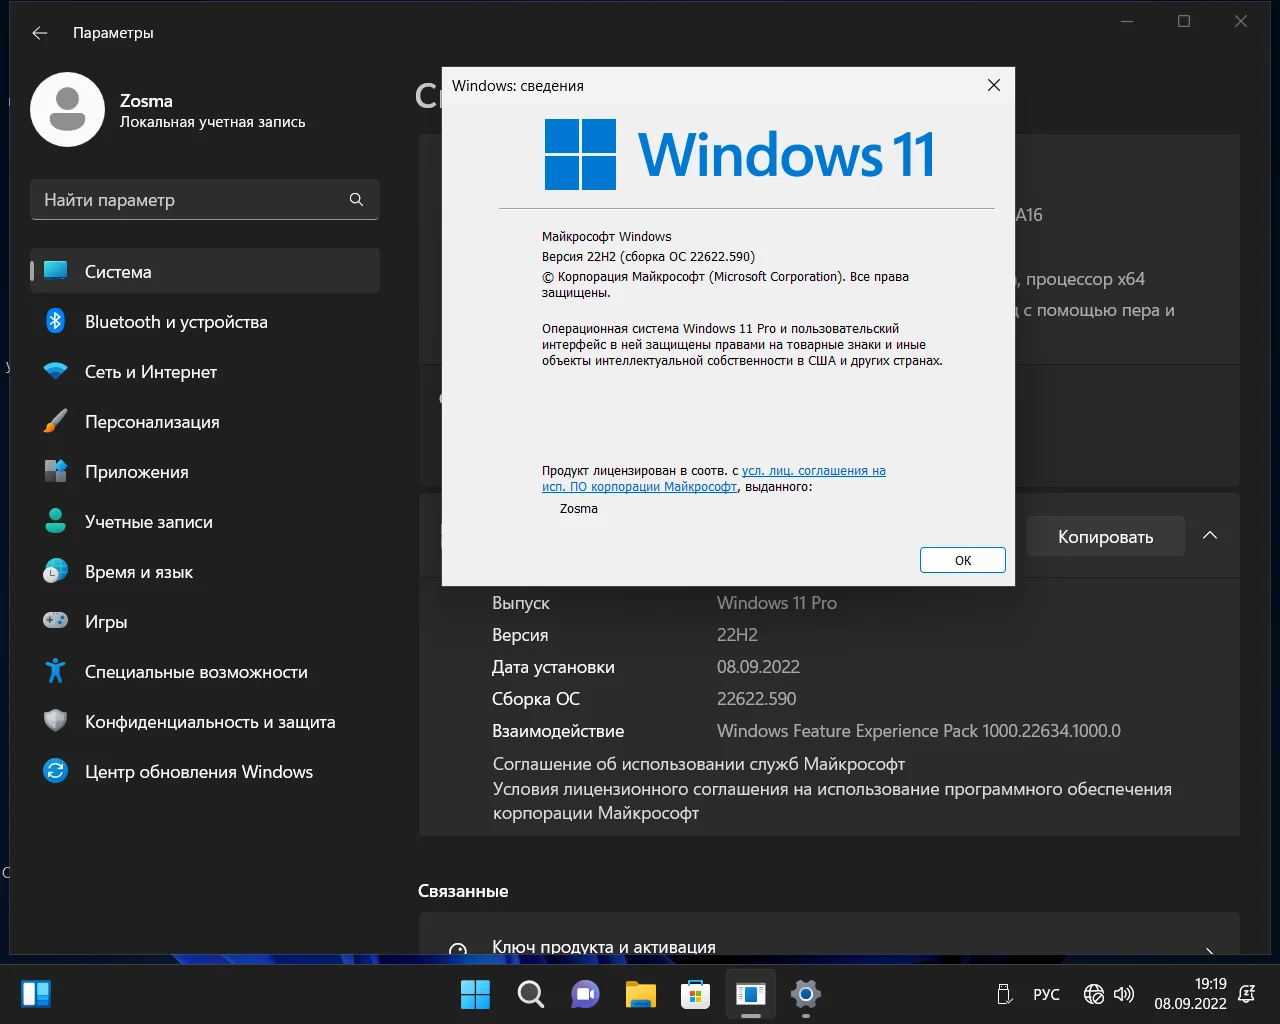Click the USB safely remove tray icon

1005,994
